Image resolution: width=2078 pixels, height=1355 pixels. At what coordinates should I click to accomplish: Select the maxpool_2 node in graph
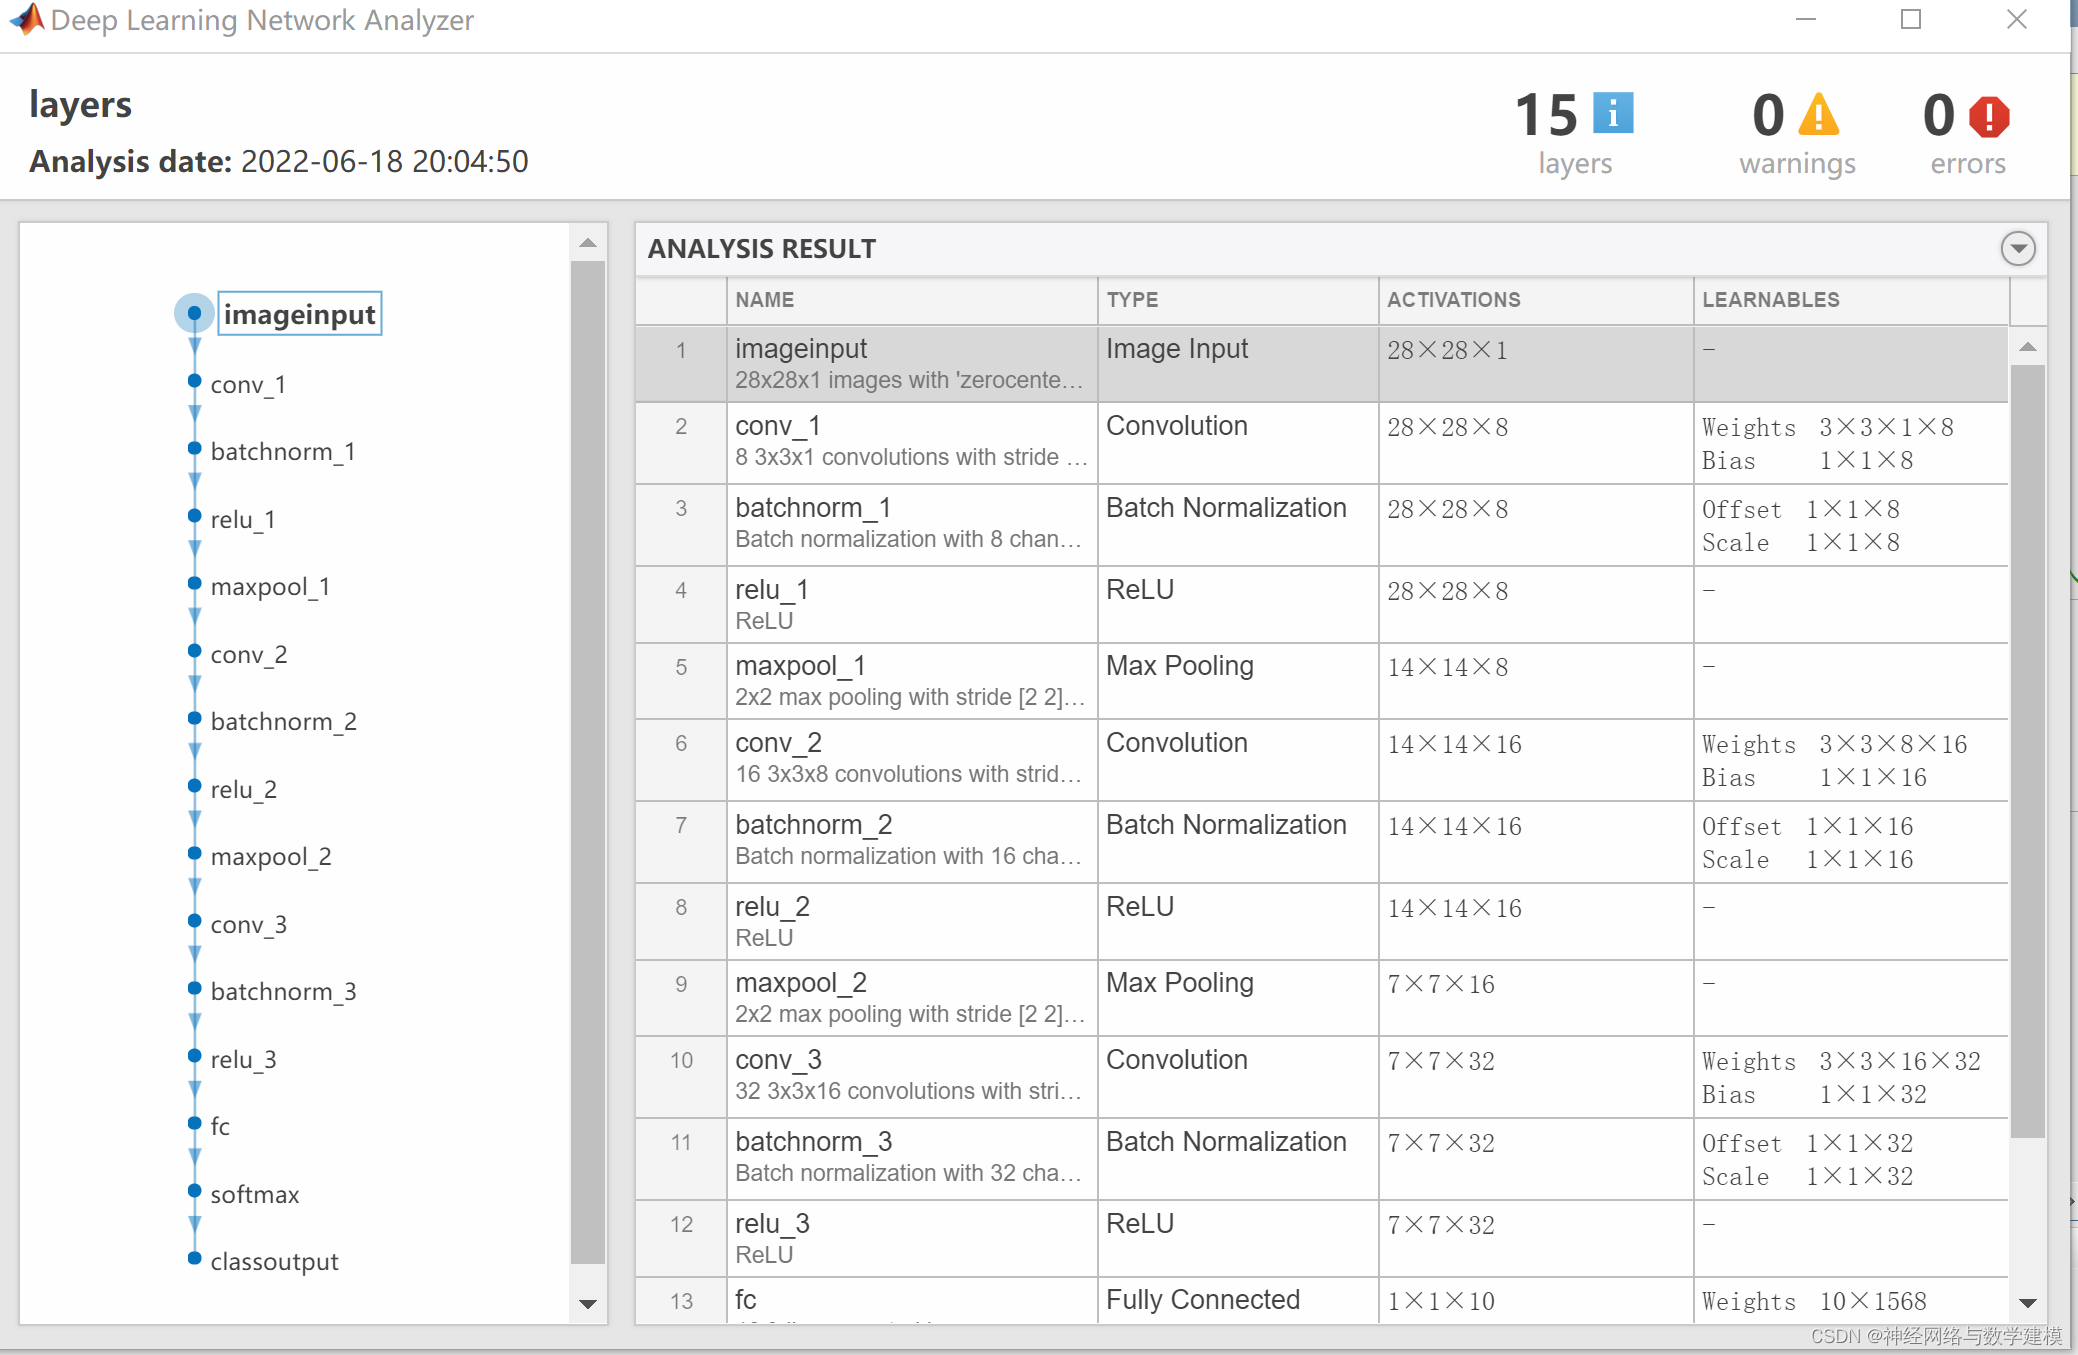[270, 856]
